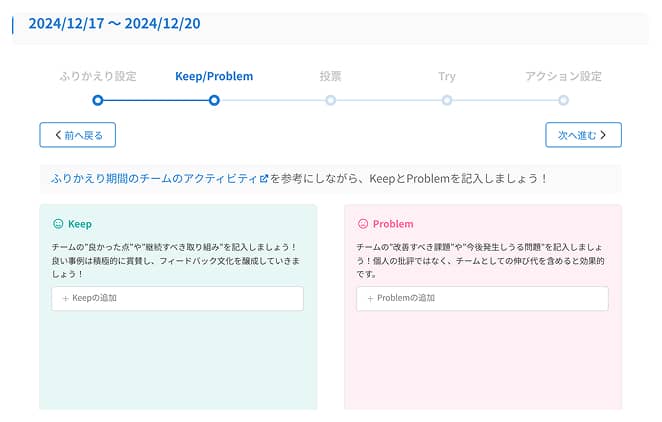The width and height of the screenshot is (662, 422).
Task: Open the 投票 step label
Action: (x=331, y=76)
